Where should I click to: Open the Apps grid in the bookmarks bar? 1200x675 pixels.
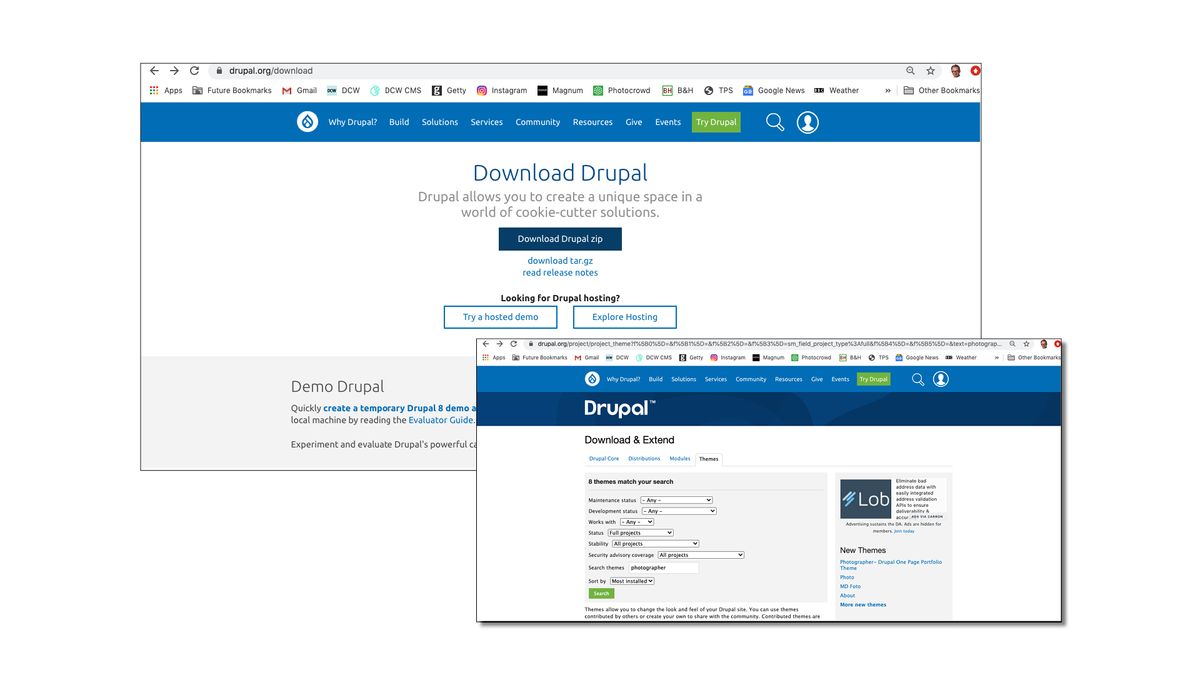[156, 90]
